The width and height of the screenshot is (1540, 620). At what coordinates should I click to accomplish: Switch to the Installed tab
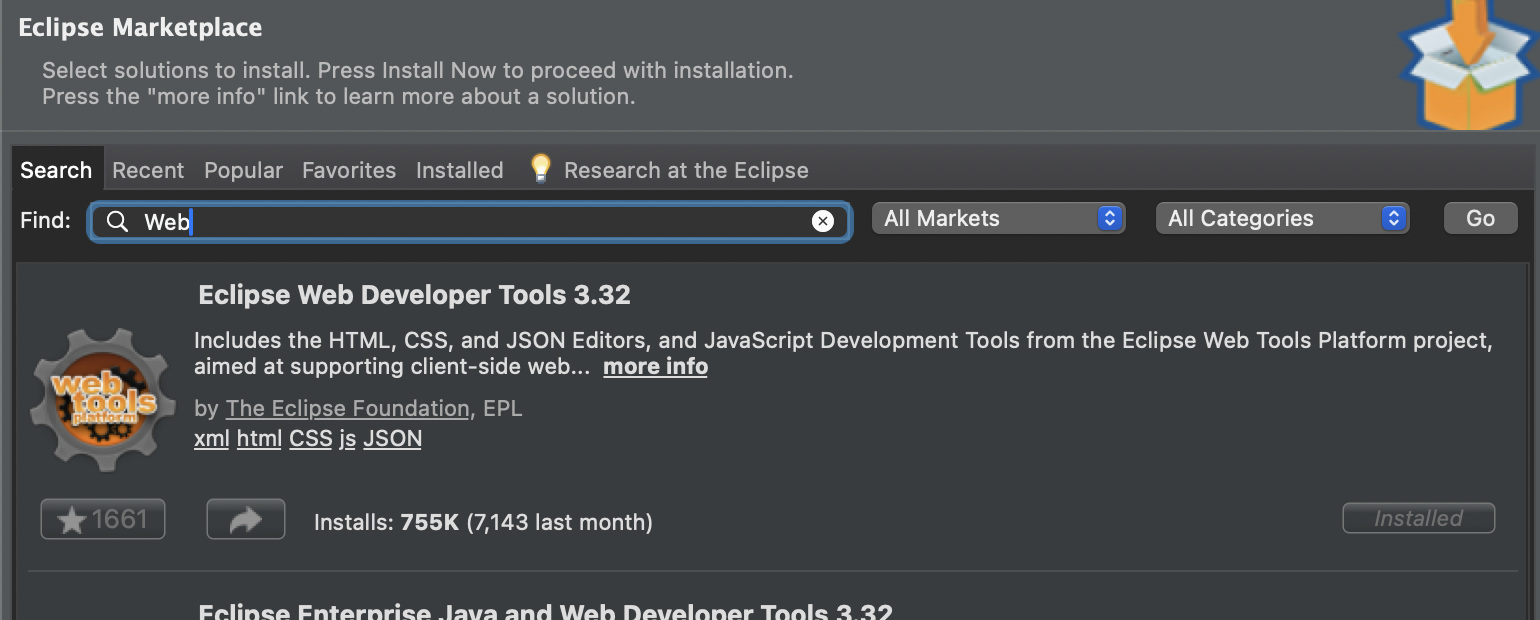[460, 170]
